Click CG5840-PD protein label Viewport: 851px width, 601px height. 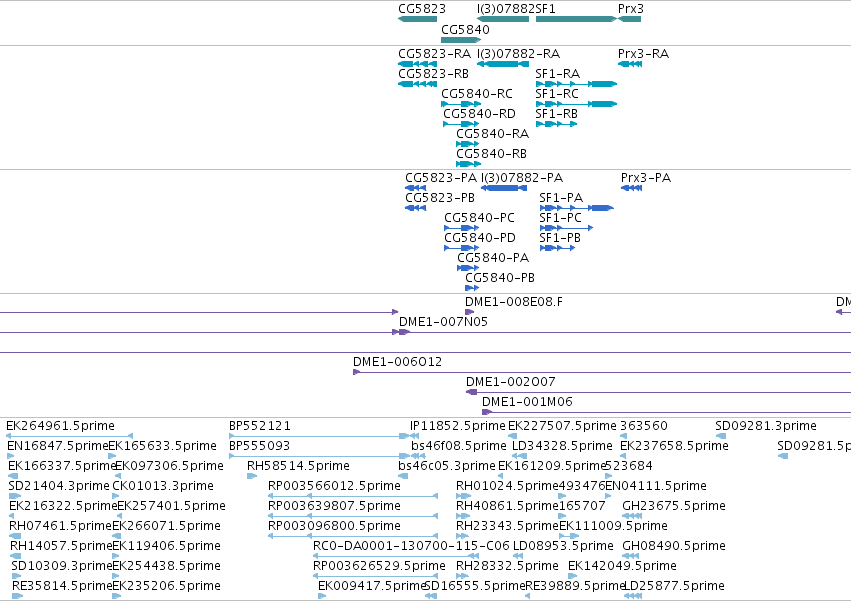[x=480, y=238]
